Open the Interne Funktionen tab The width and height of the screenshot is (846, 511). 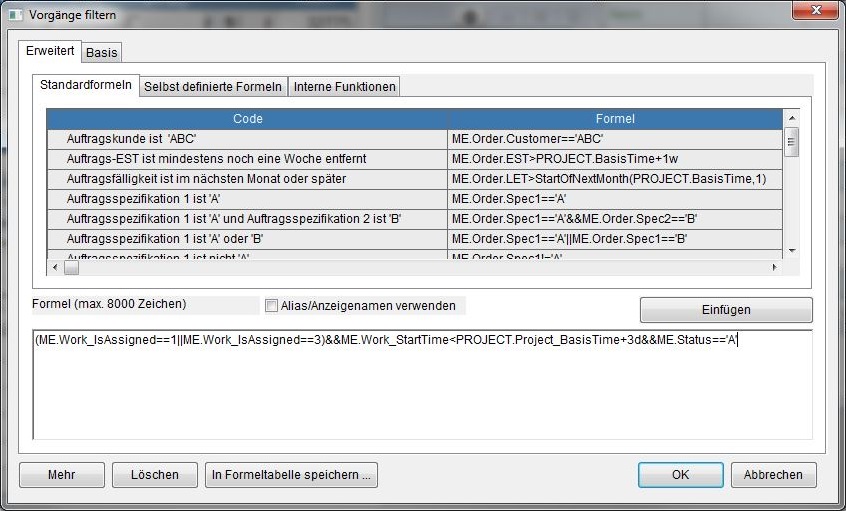click(344, 86)
